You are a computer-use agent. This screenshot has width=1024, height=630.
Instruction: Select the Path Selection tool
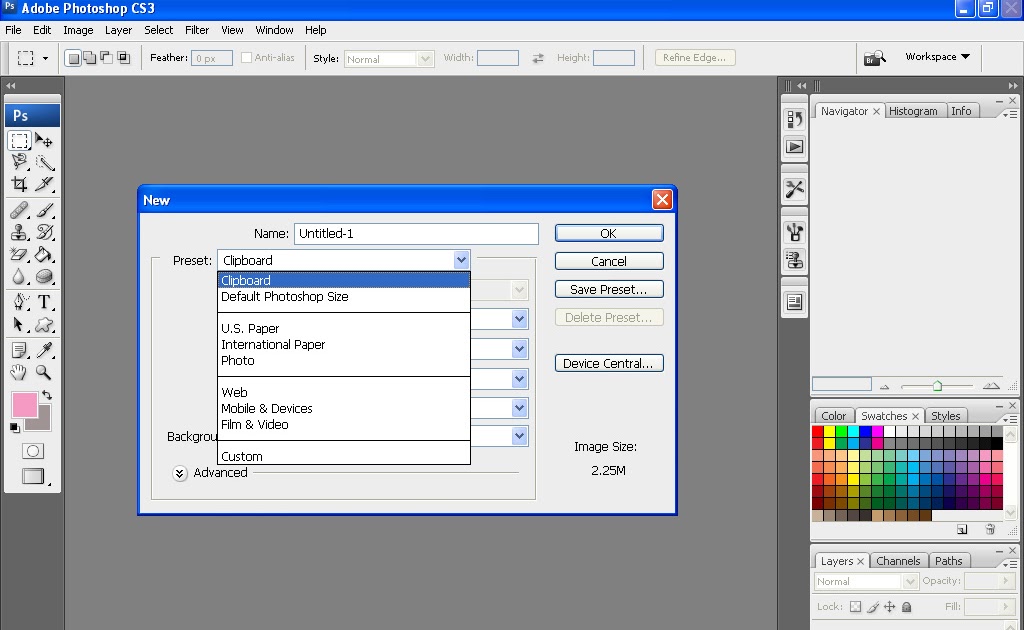click(x=20, y=324)
